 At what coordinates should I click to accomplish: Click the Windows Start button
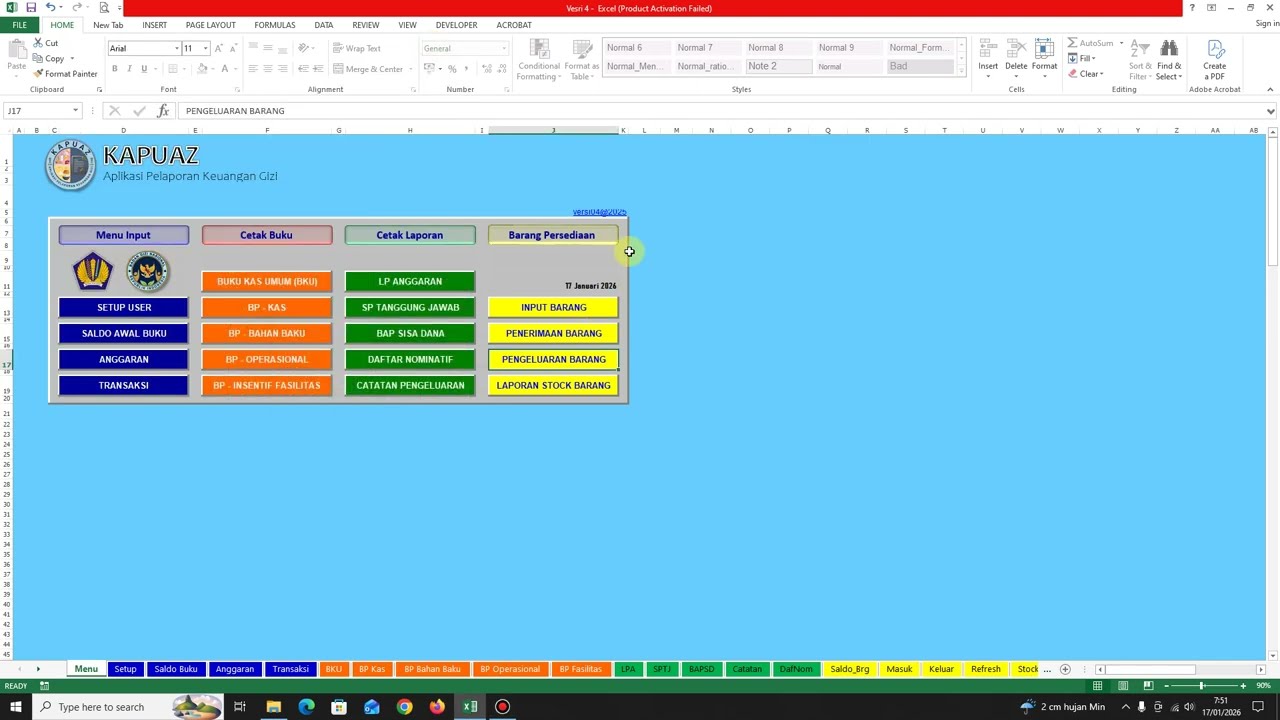tap(15, 707)
